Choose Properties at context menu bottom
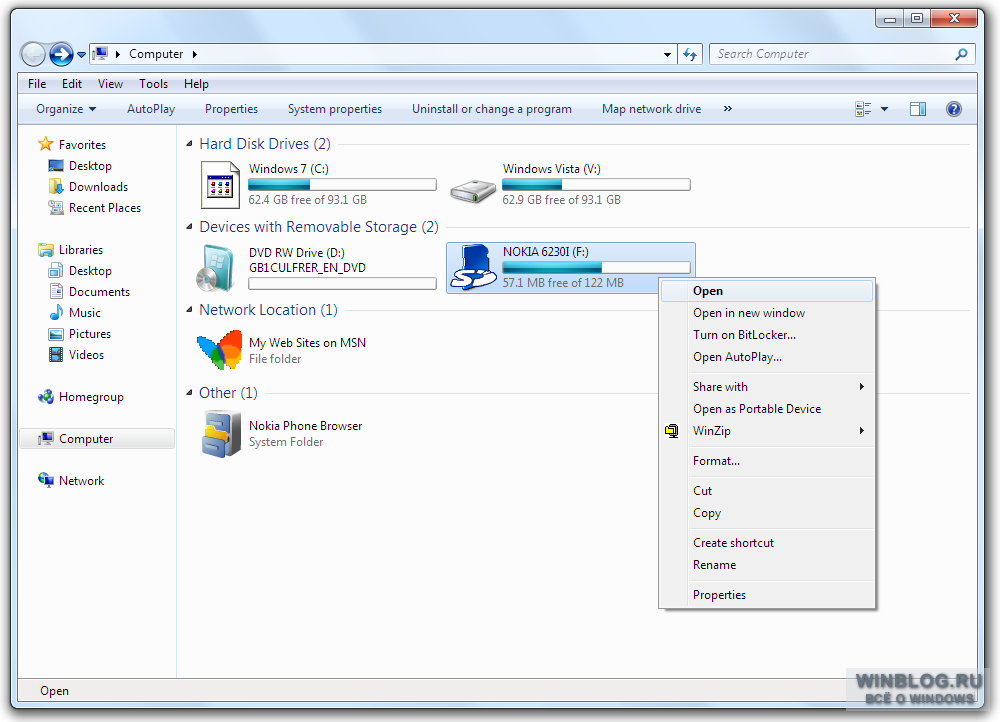This screenshot has height=722, width=1000. coord(767,595)
